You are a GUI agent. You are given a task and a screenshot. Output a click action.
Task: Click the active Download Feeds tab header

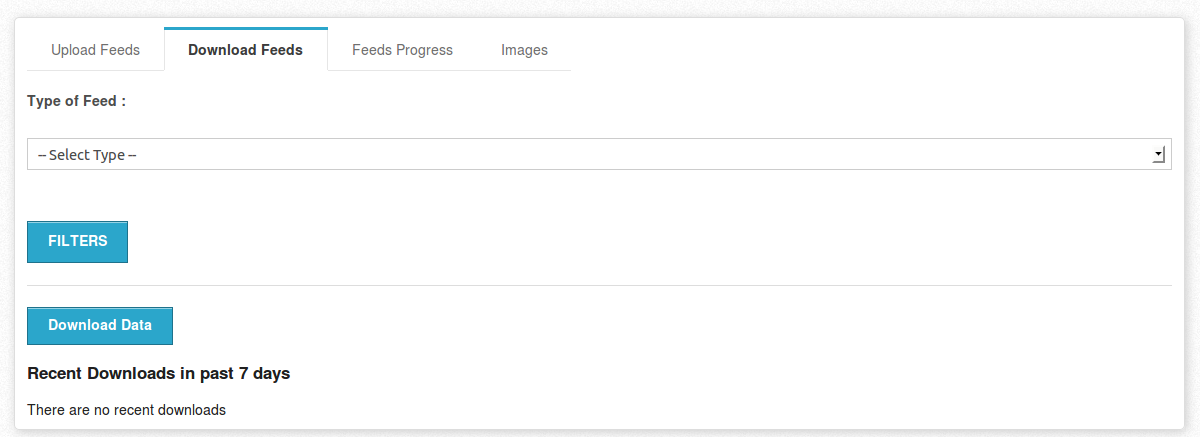point(245,50)
